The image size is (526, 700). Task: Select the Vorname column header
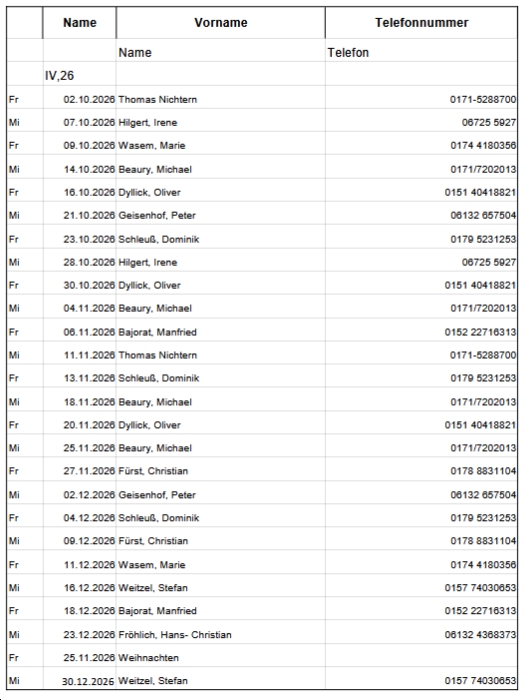click(221, 23)
